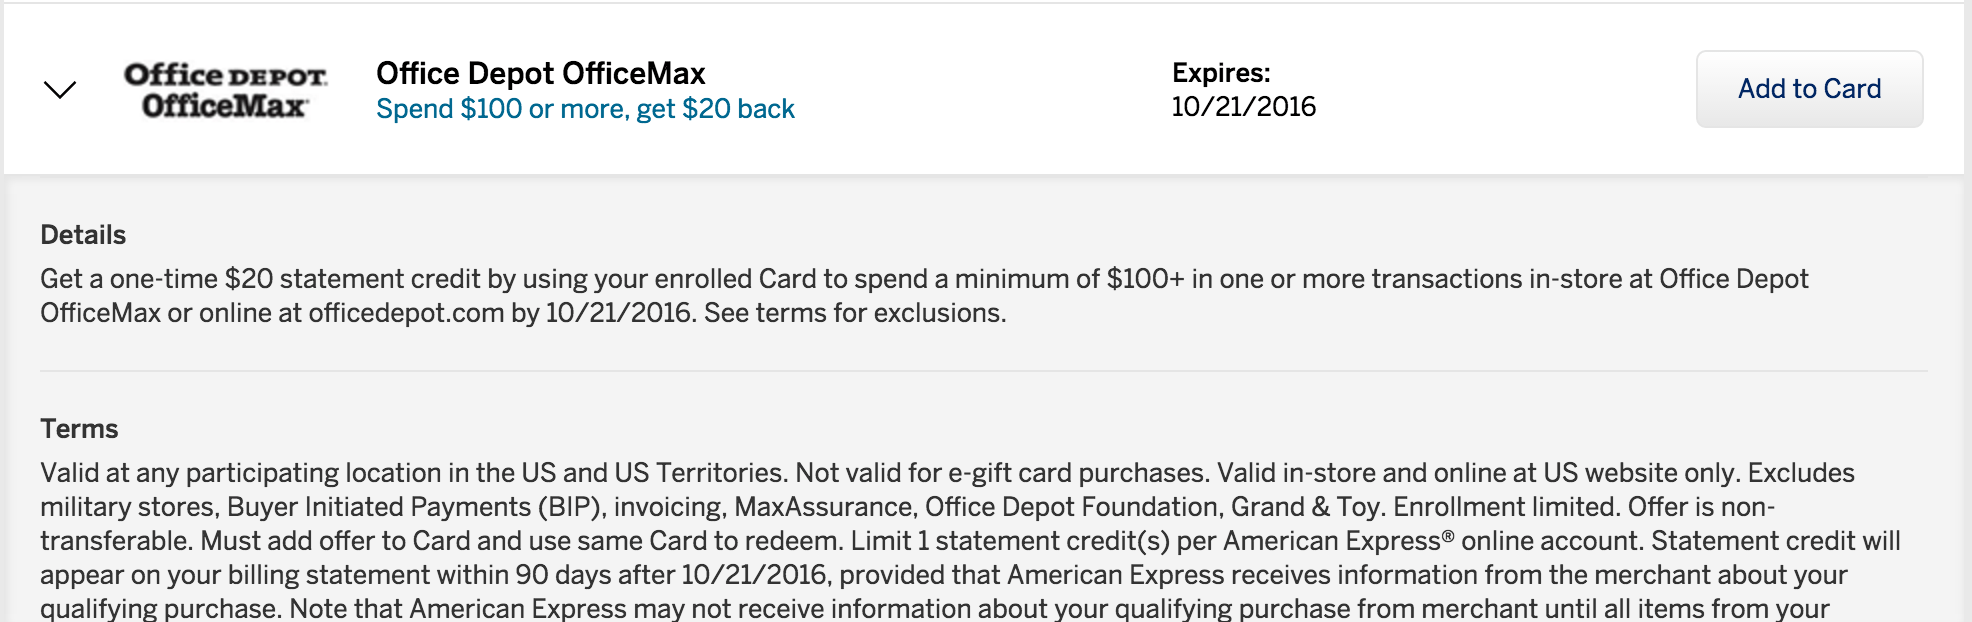Collapse the Office Depot offer chevron
1972x622 pixels.
pos(60,90)
